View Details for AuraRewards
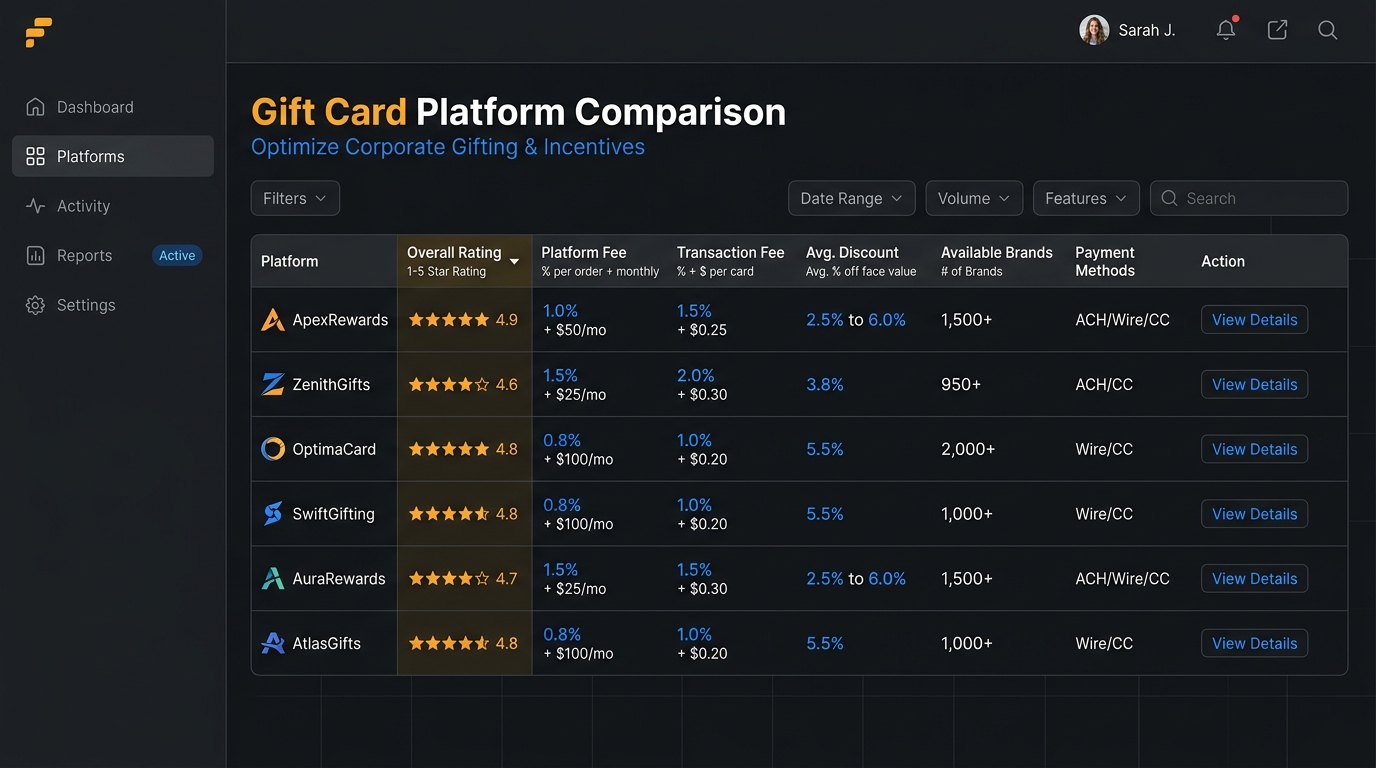 1254,578
